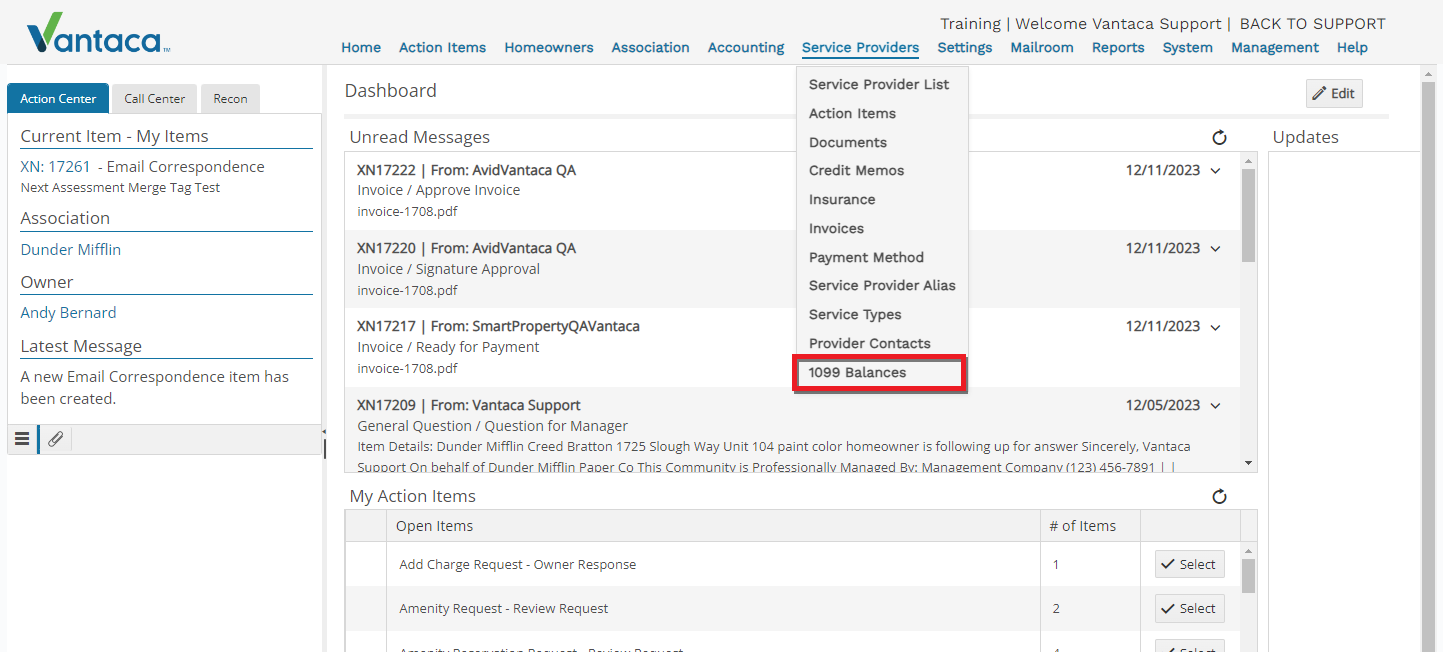Open message XN17217 from SmartPropertyQAVantaca
1443x652 pixels.
(792, 348)
